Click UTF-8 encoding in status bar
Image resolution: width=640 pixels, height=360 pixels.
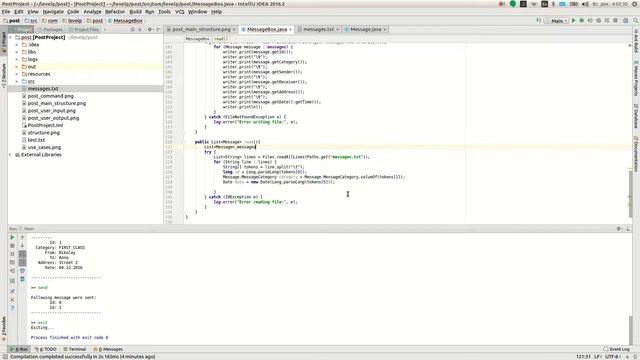click(x=613, y=356)
